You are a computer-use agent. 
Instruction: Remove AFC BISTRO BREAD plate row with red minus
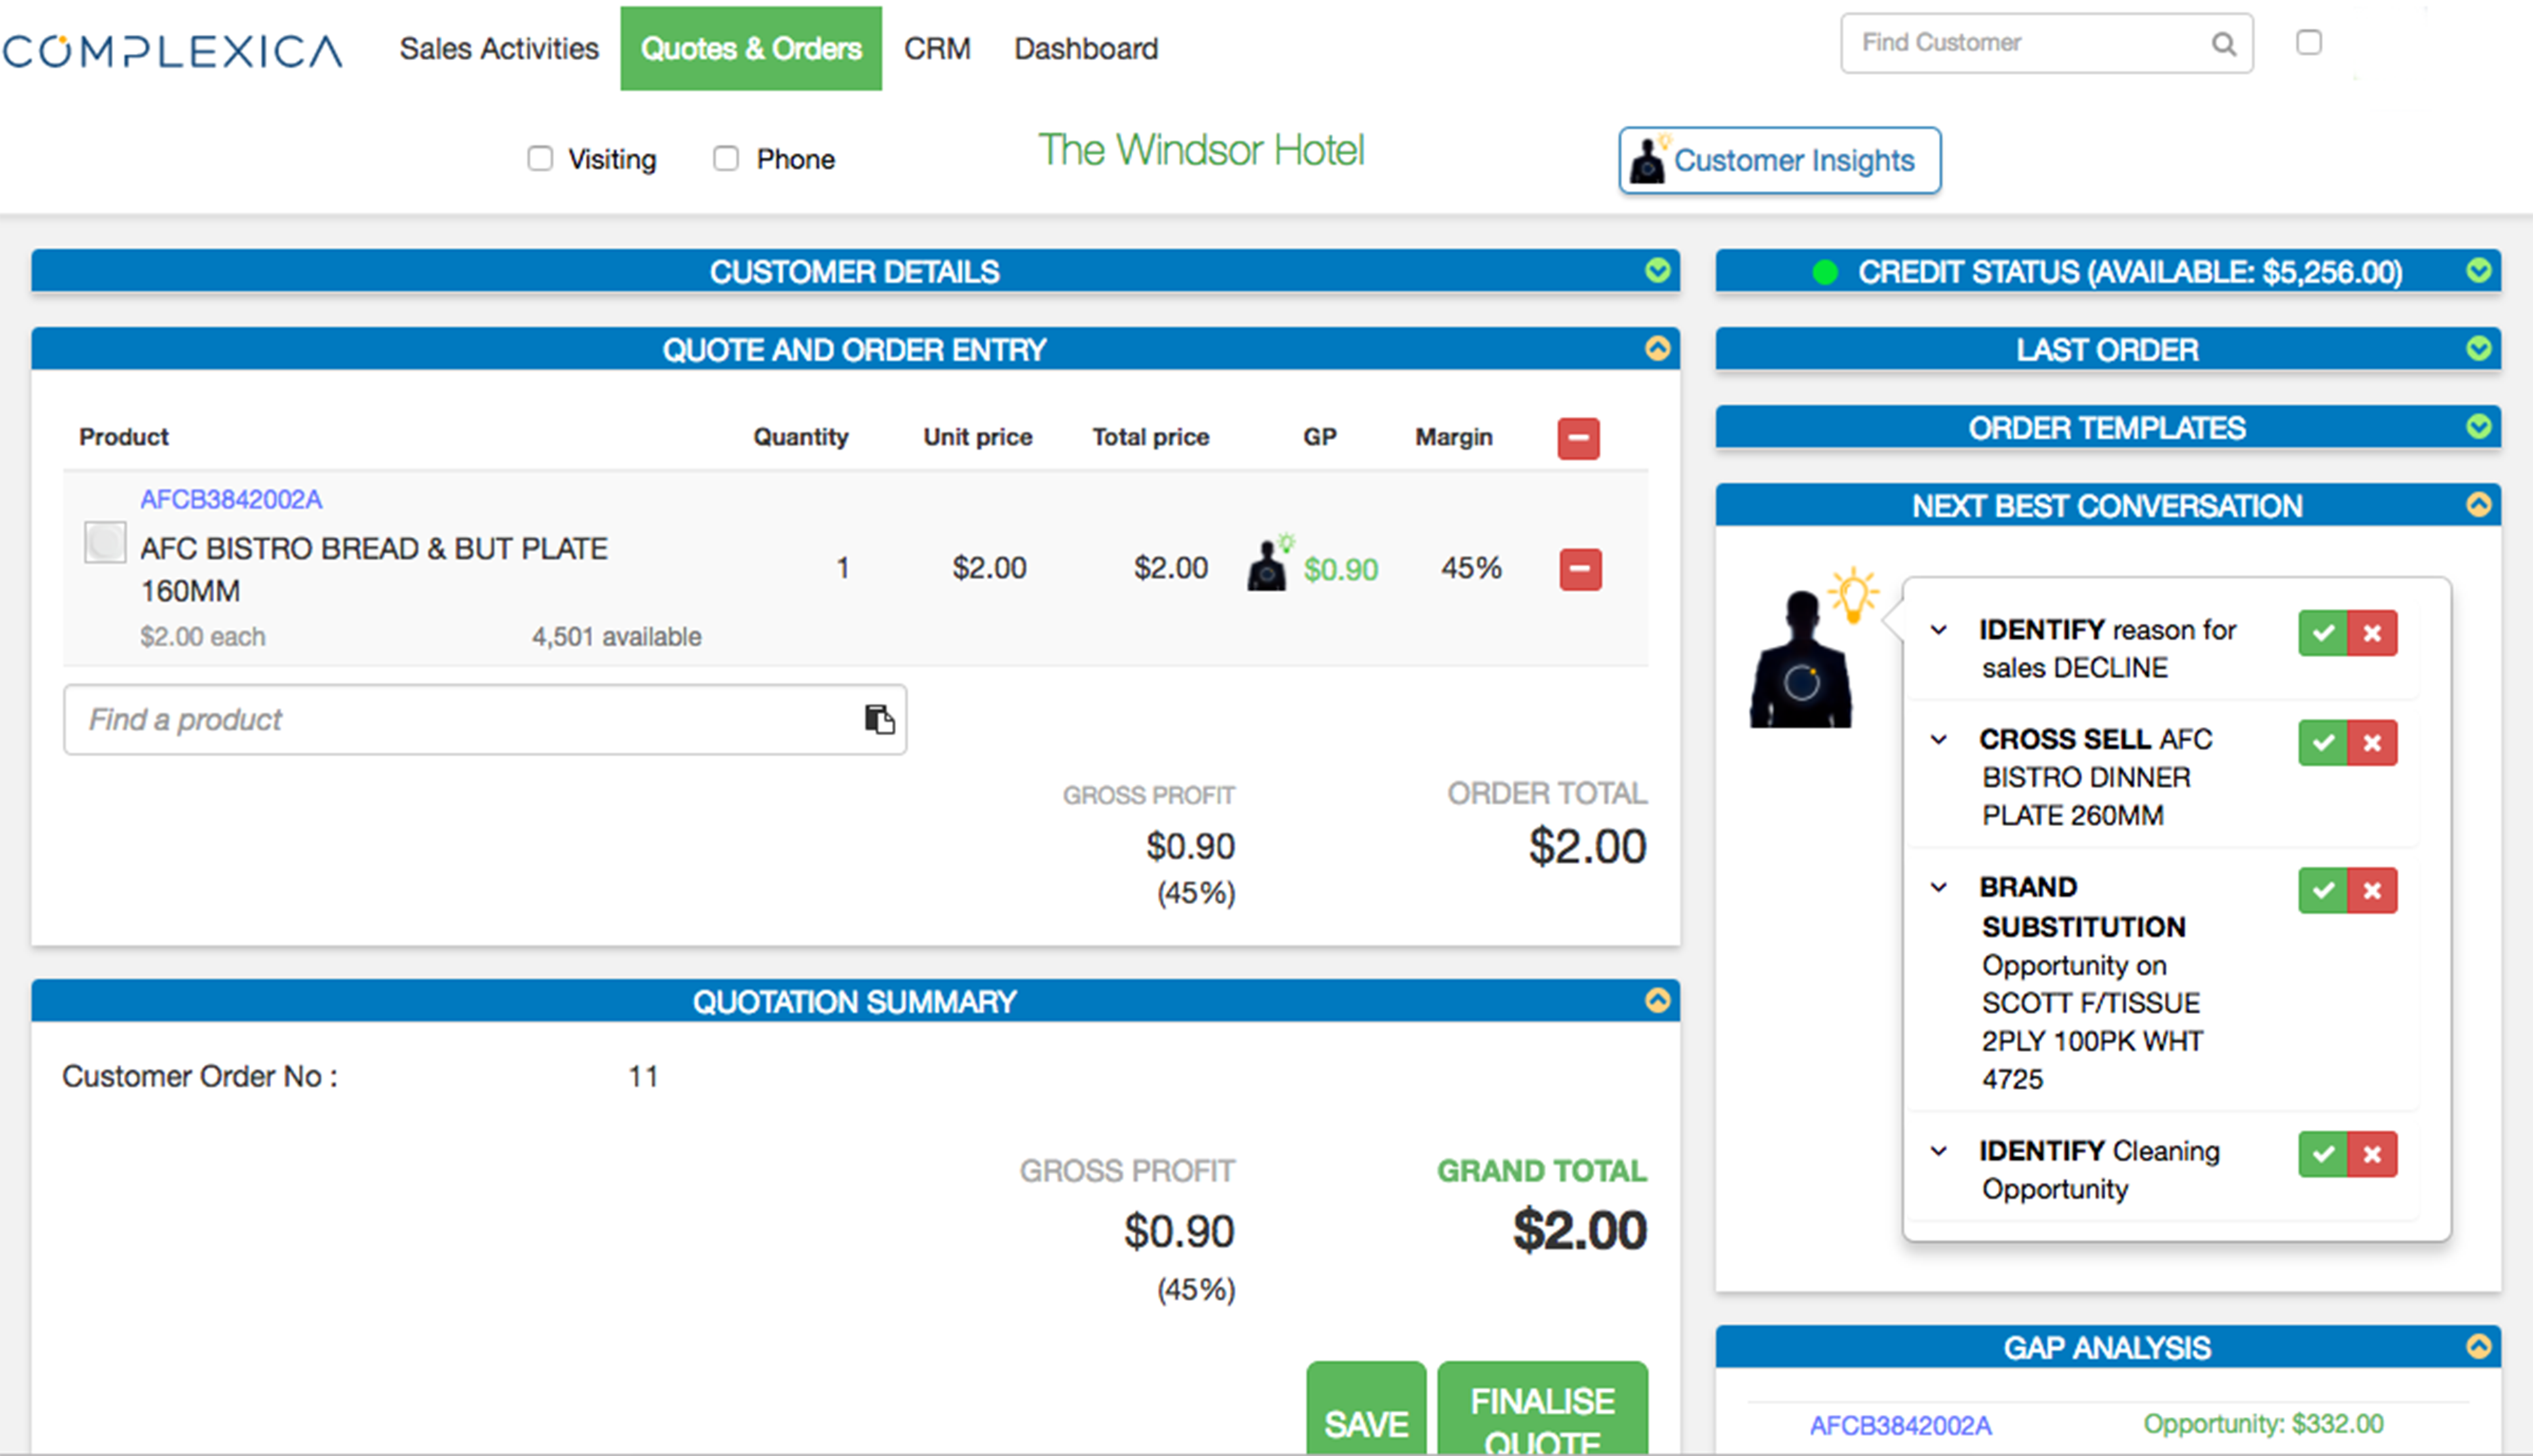pyautogui.click(x=1580, y=569)
